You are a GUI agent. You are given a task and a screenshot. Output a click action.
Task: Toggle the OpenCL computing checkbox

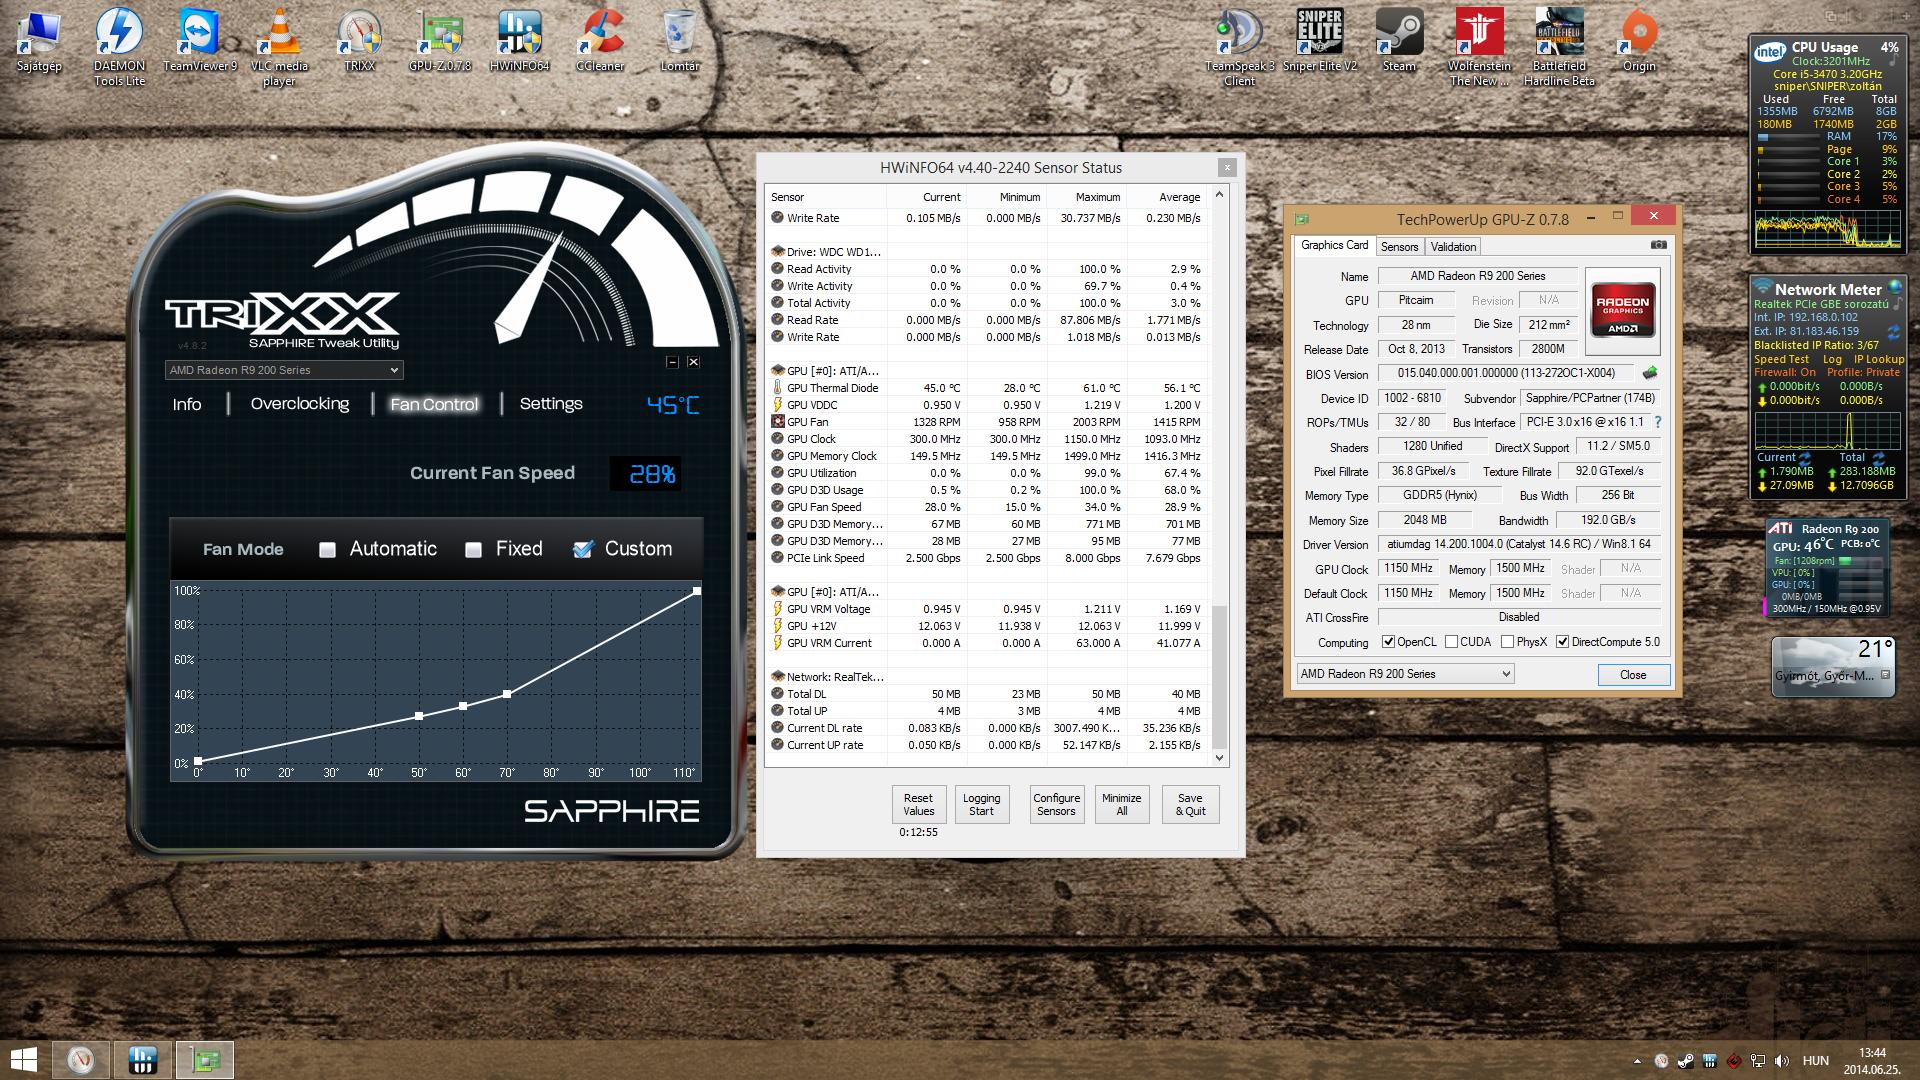point(1388,642)
